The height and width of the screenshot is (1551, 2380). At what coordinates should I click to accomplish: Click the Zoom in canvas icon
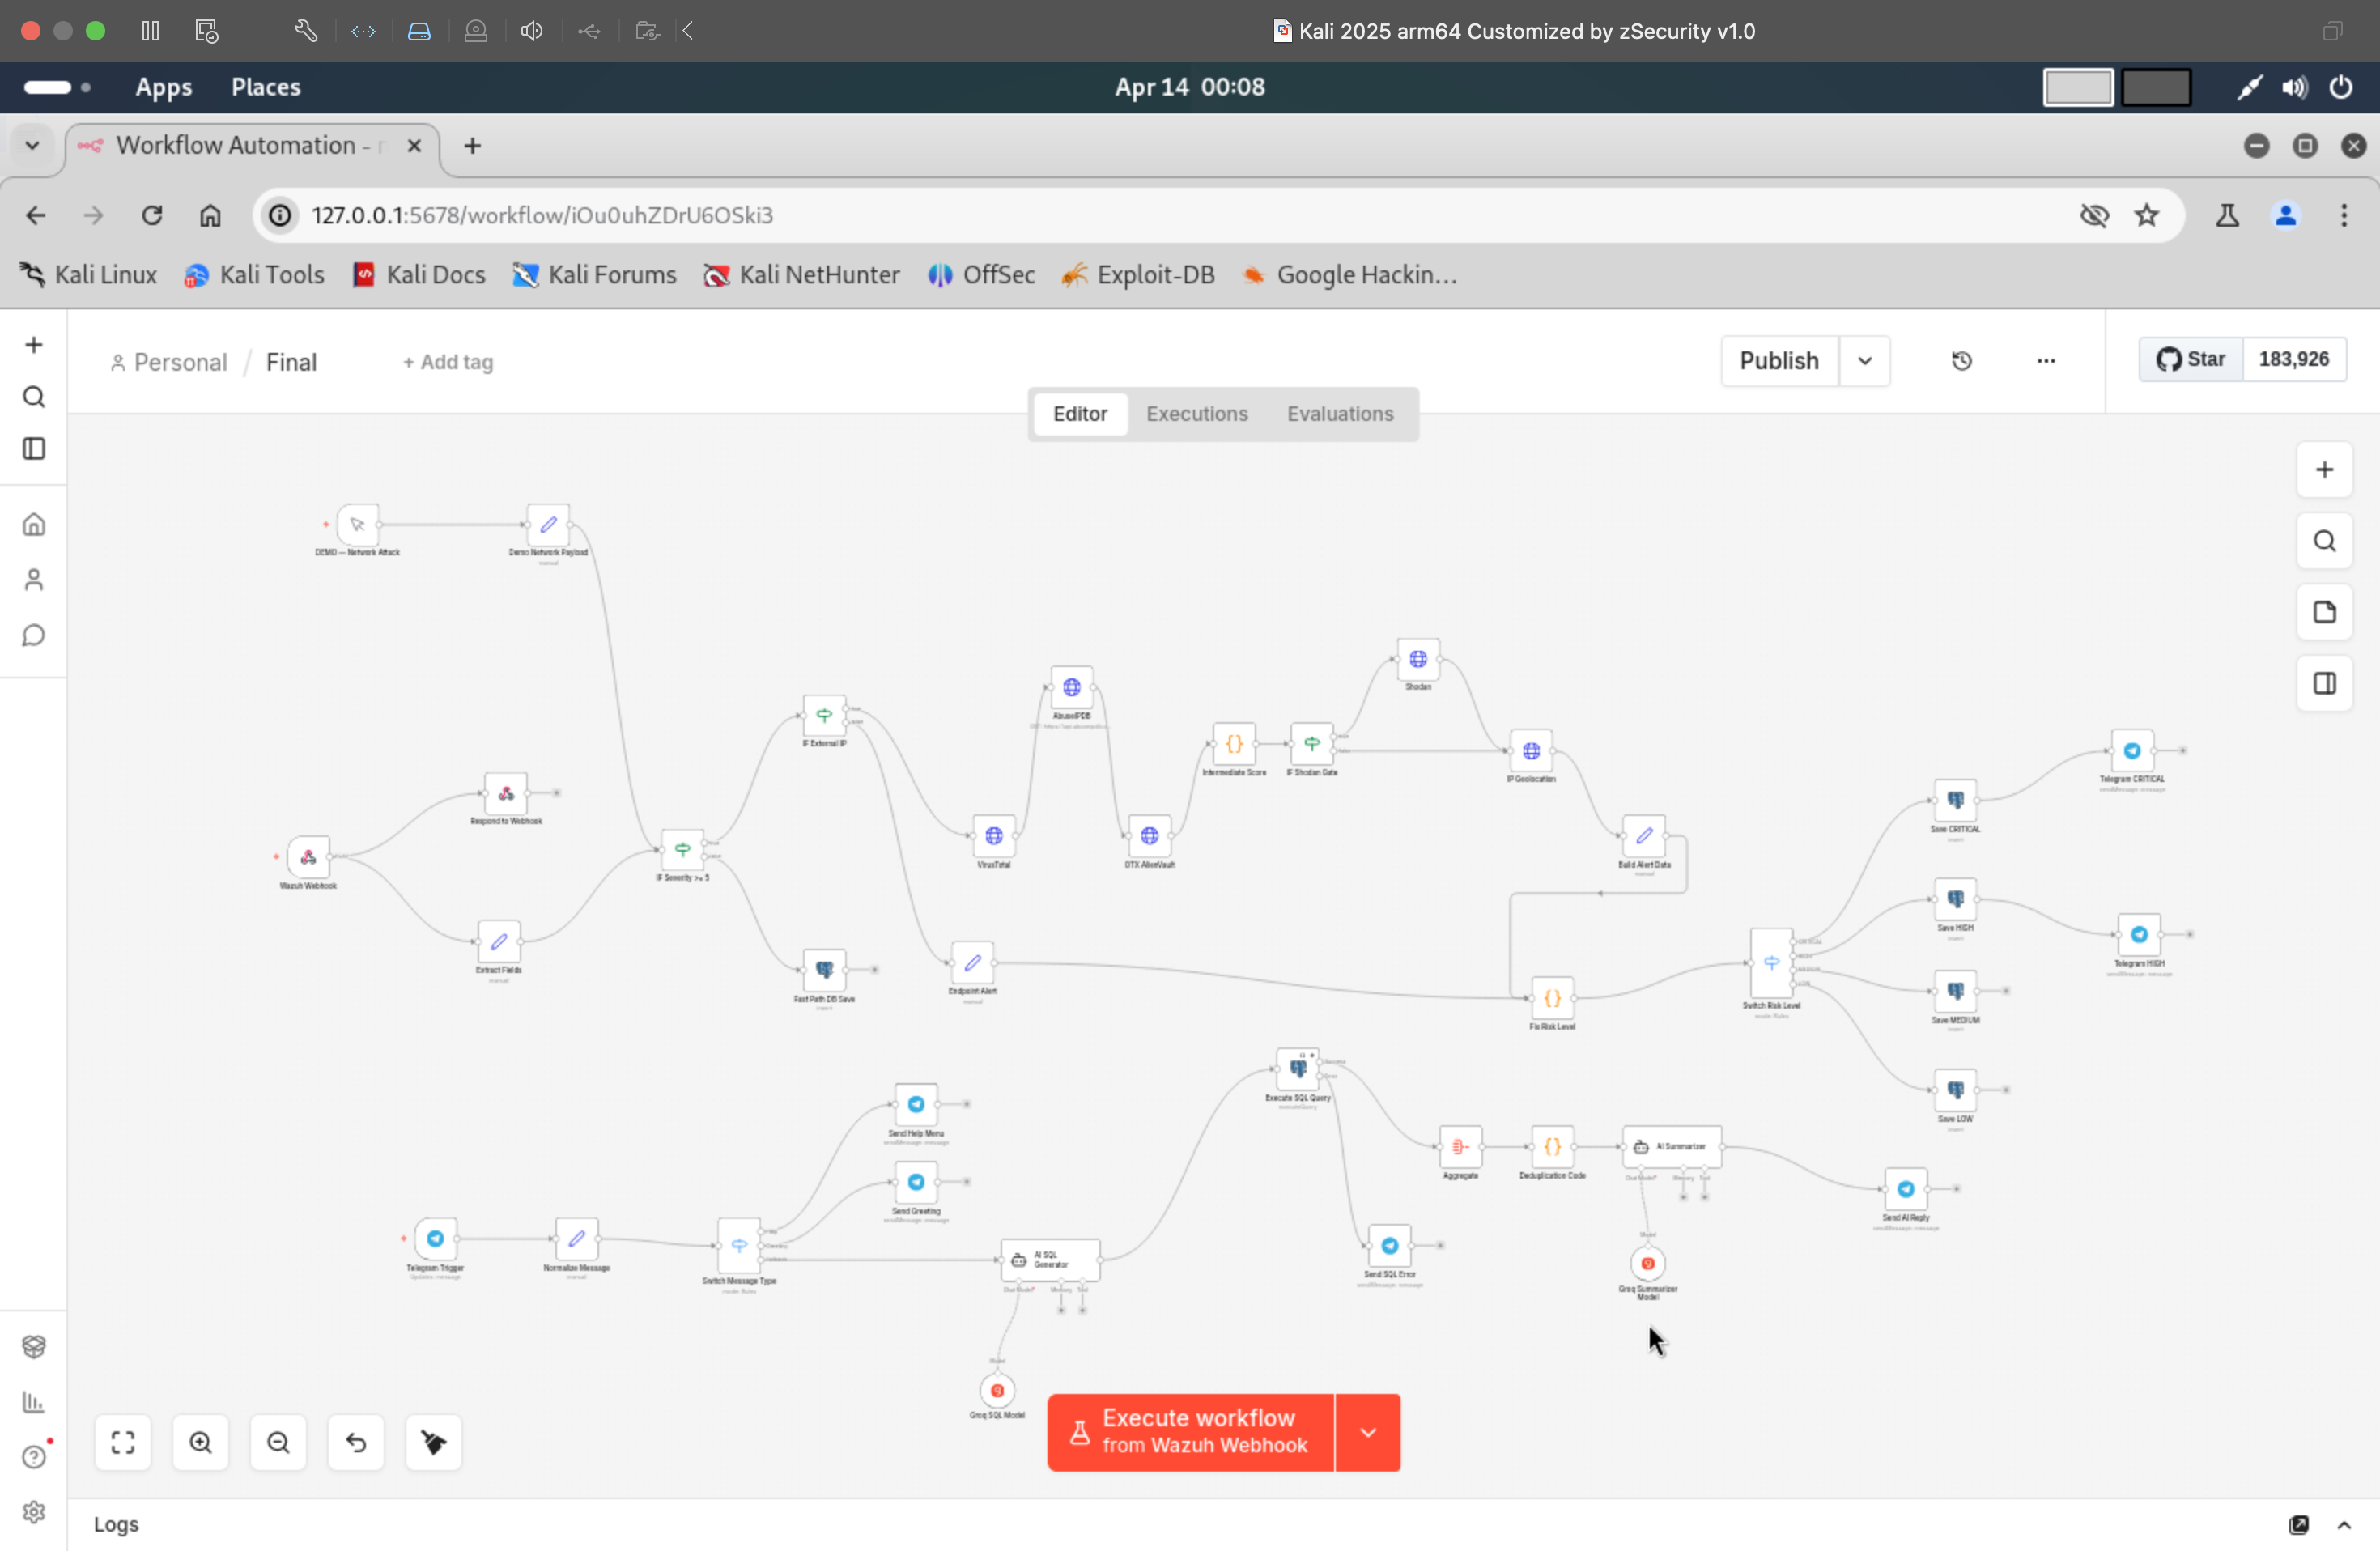point(200,1442)
